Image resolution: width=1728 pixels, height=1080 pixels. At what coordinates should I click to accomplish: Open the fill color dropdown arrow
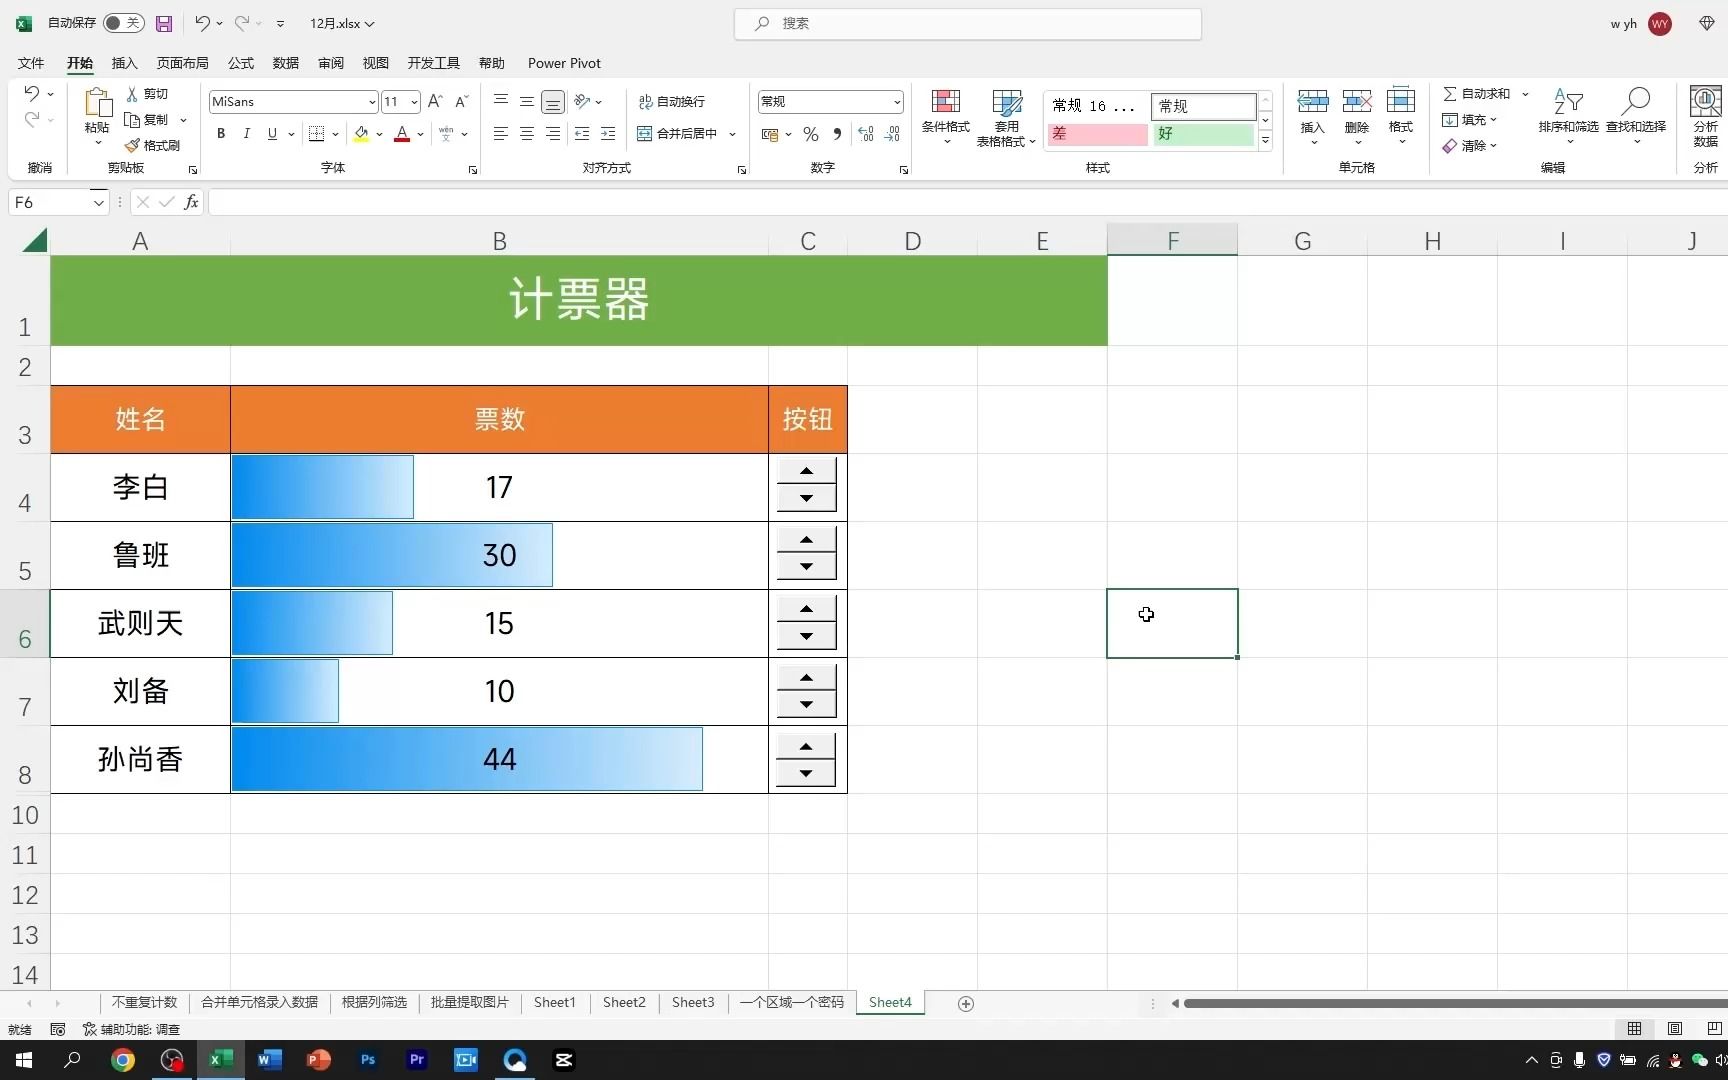coord(378,134)
